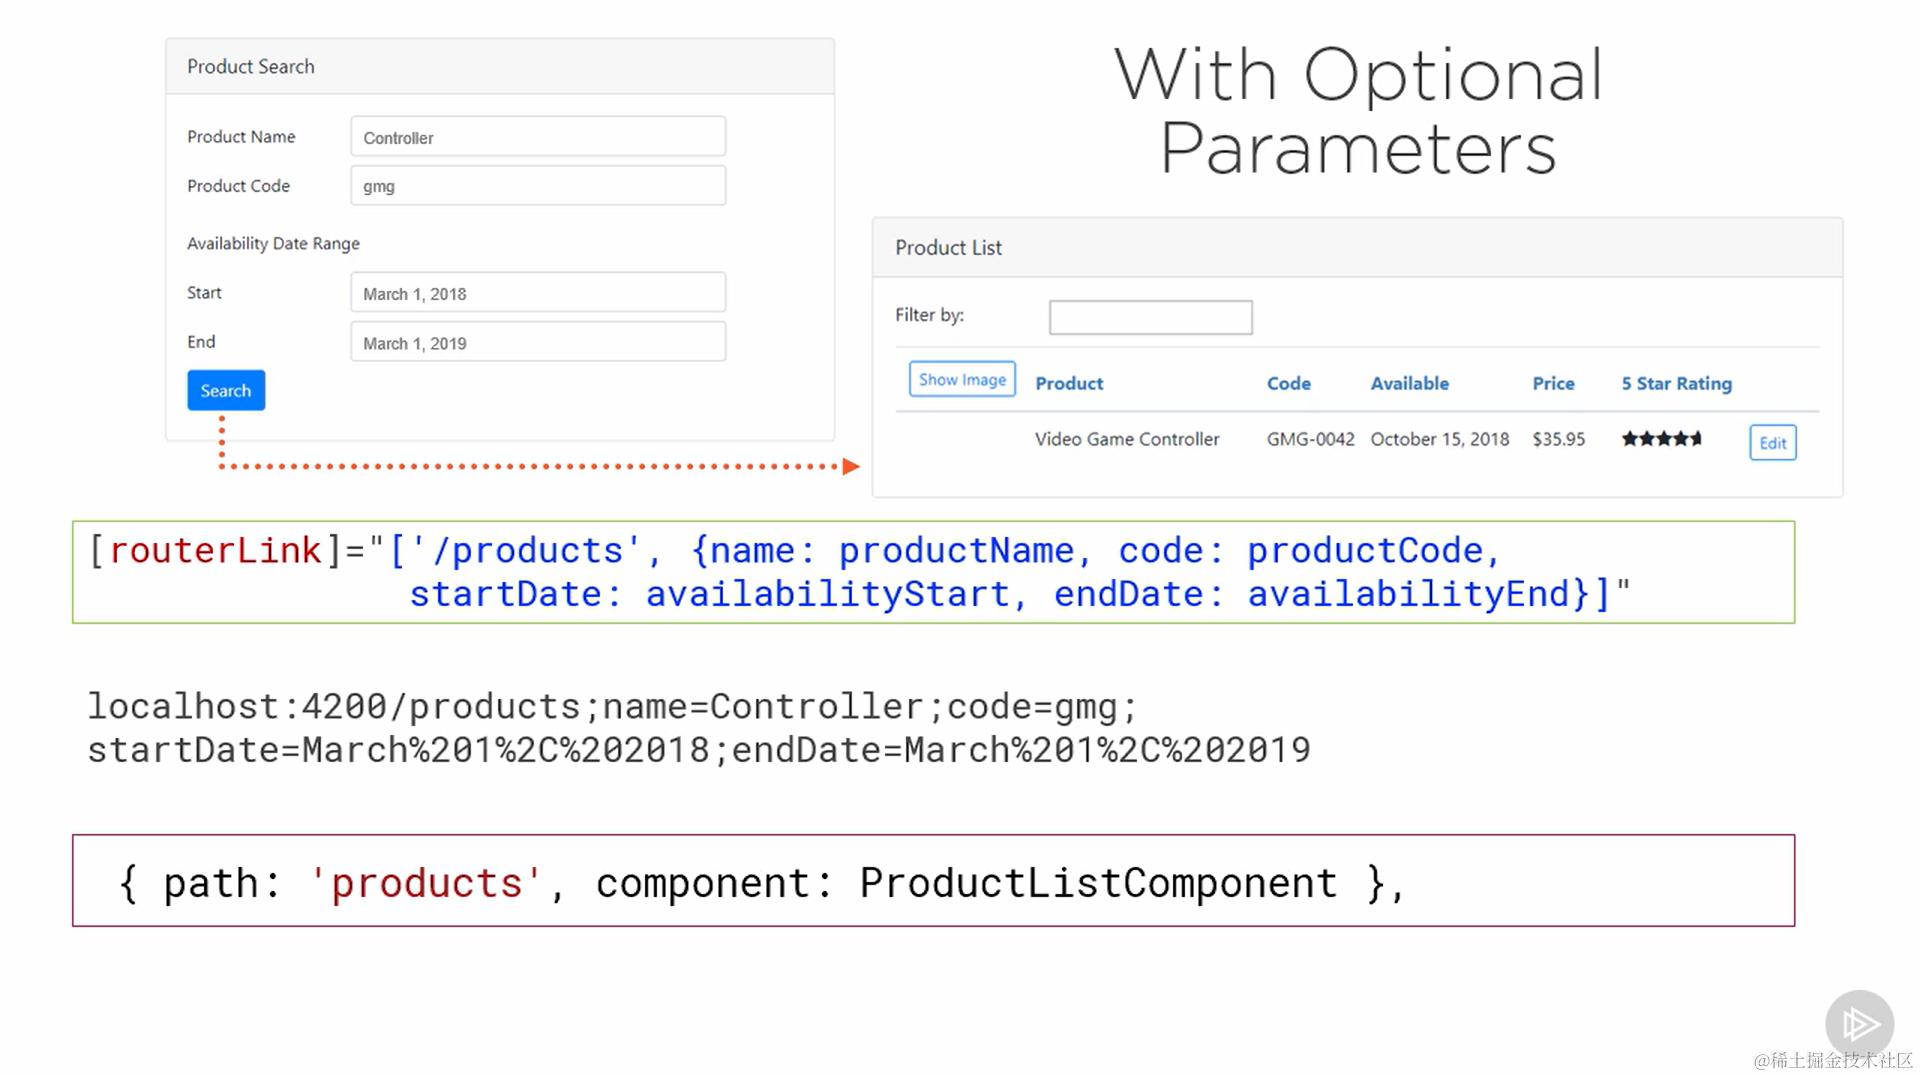Click the Code column header
The height and width of the screenshot is (1077, 1920).
click(x=1288, y=384)
